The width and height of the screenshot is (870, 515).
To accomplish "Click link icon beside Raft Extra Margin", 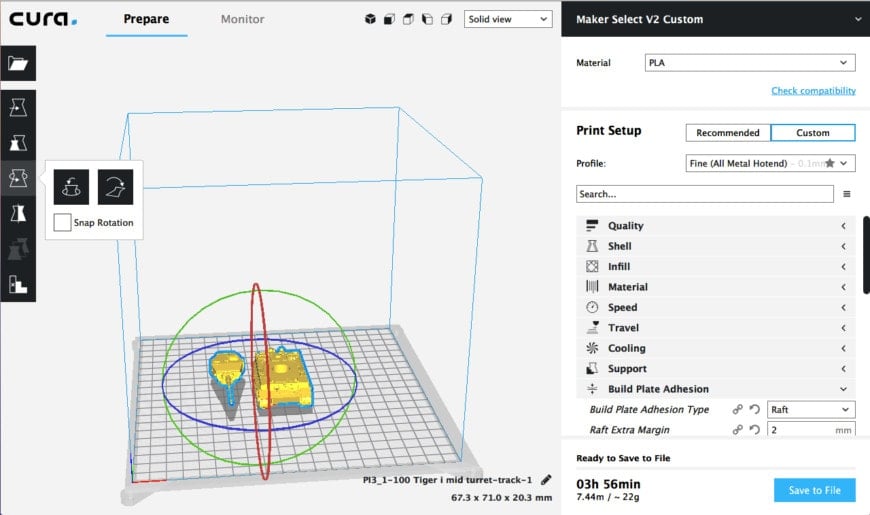I will [737, 430].
